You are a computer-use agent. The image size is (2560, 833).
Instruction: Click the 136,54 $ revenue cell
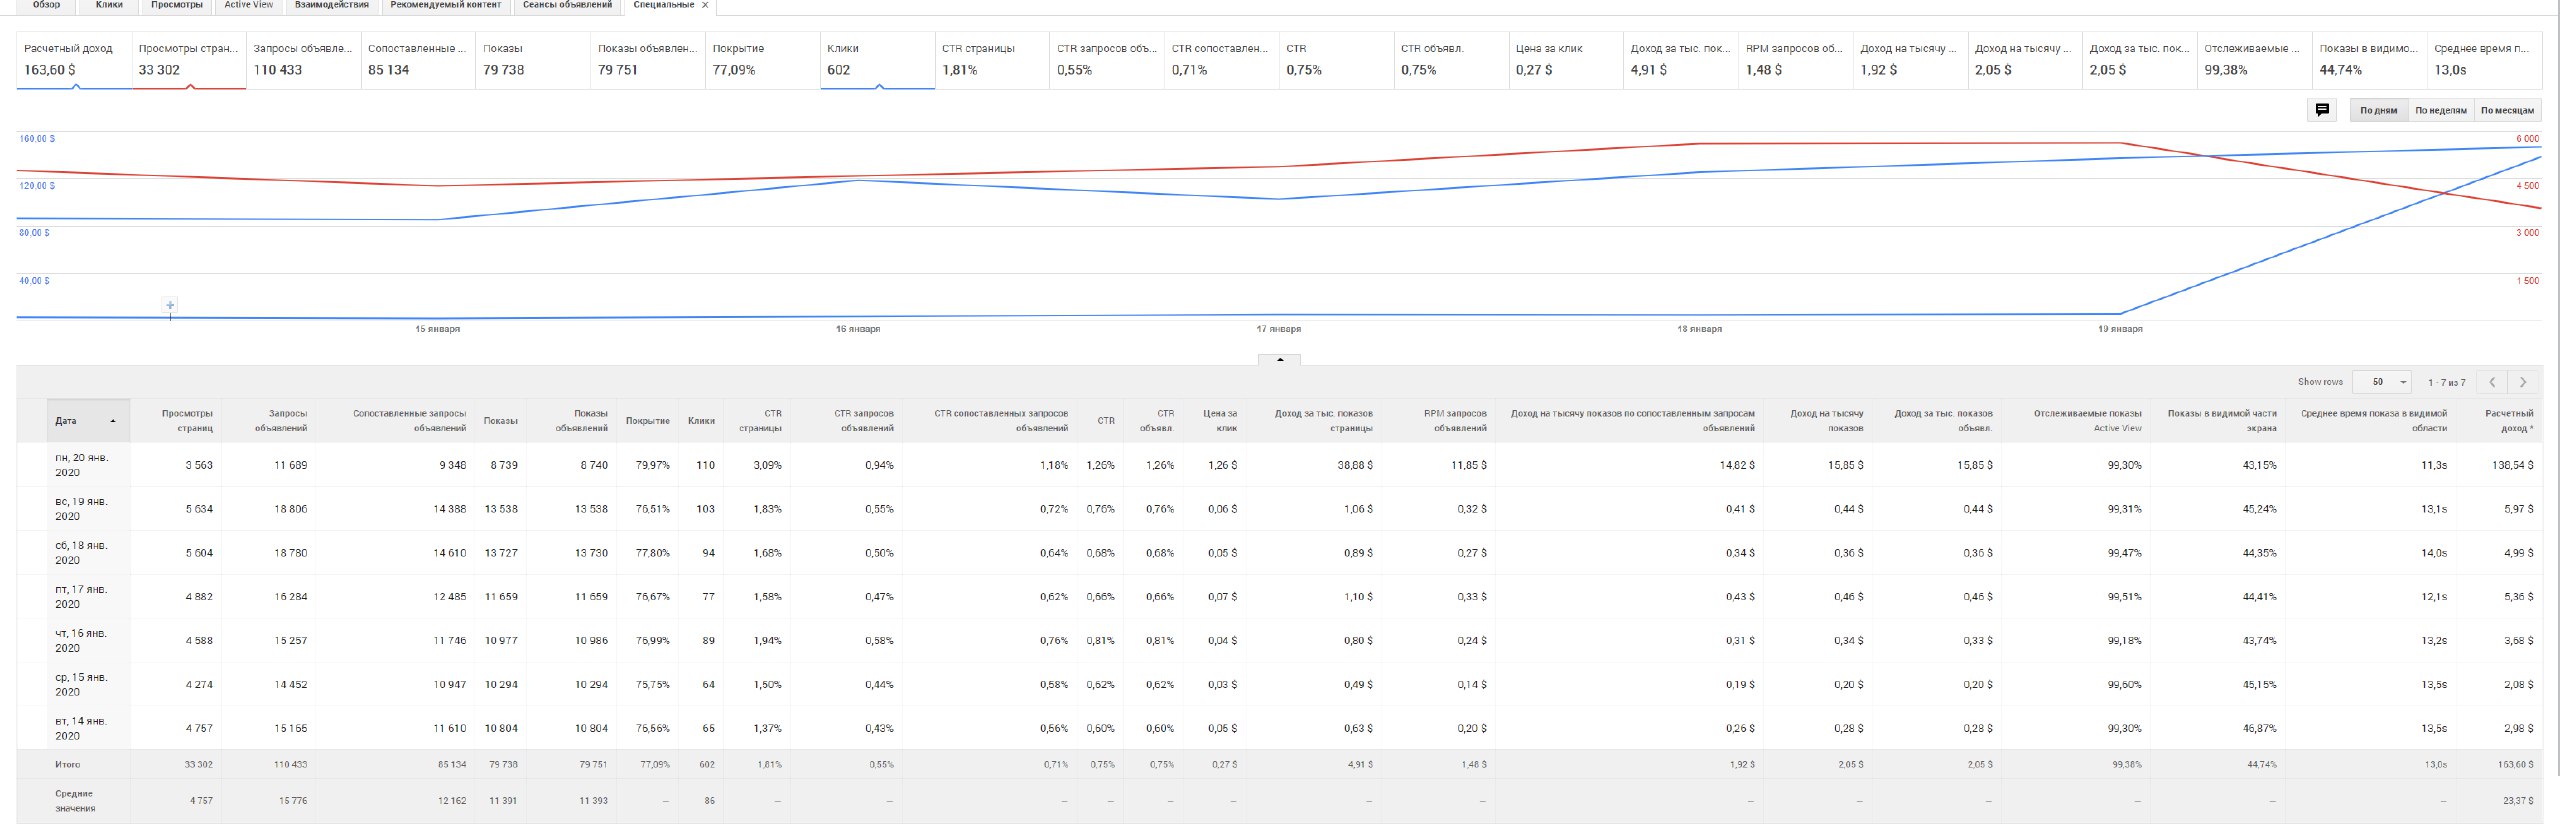pyautogui.click(x=2512, y=465)
